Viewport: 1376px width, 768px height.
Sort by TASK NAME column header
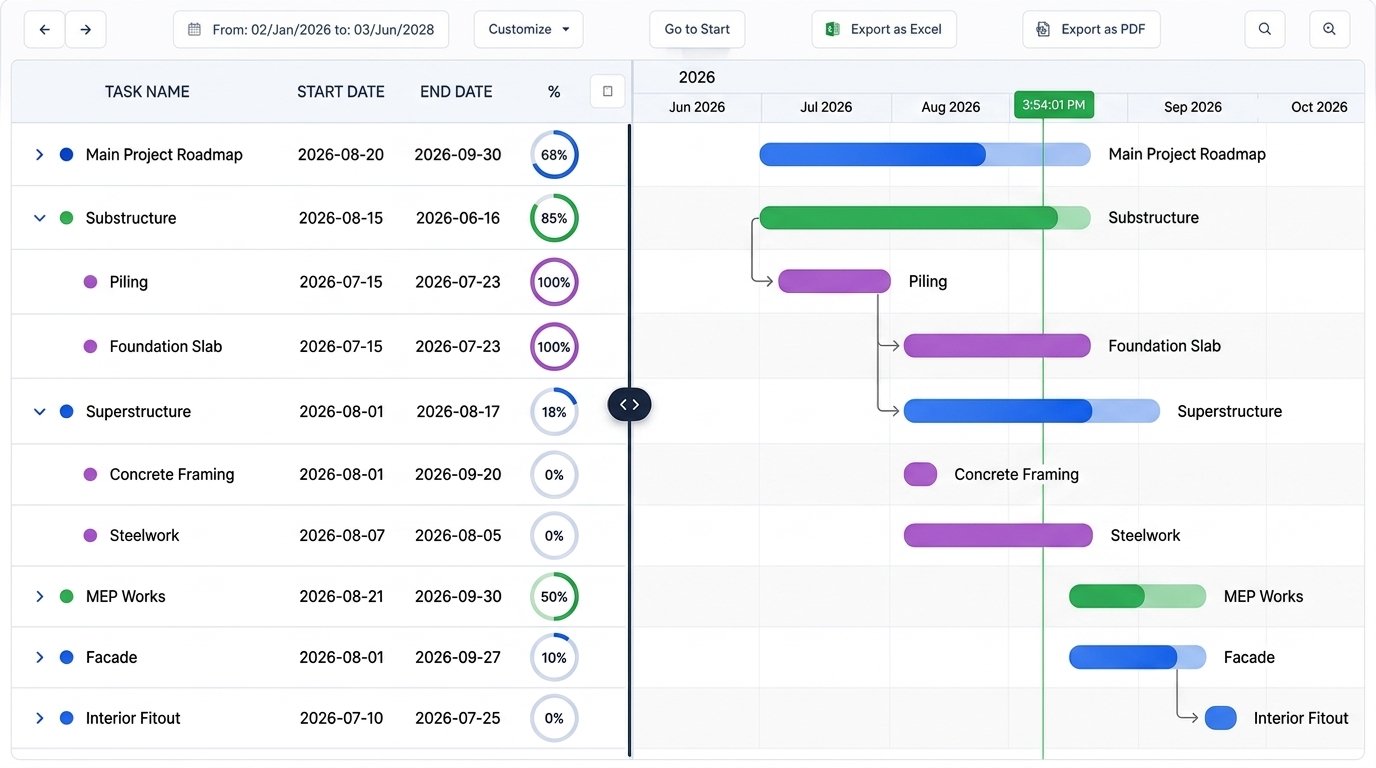pyautogui.click(x=147, y=92)
